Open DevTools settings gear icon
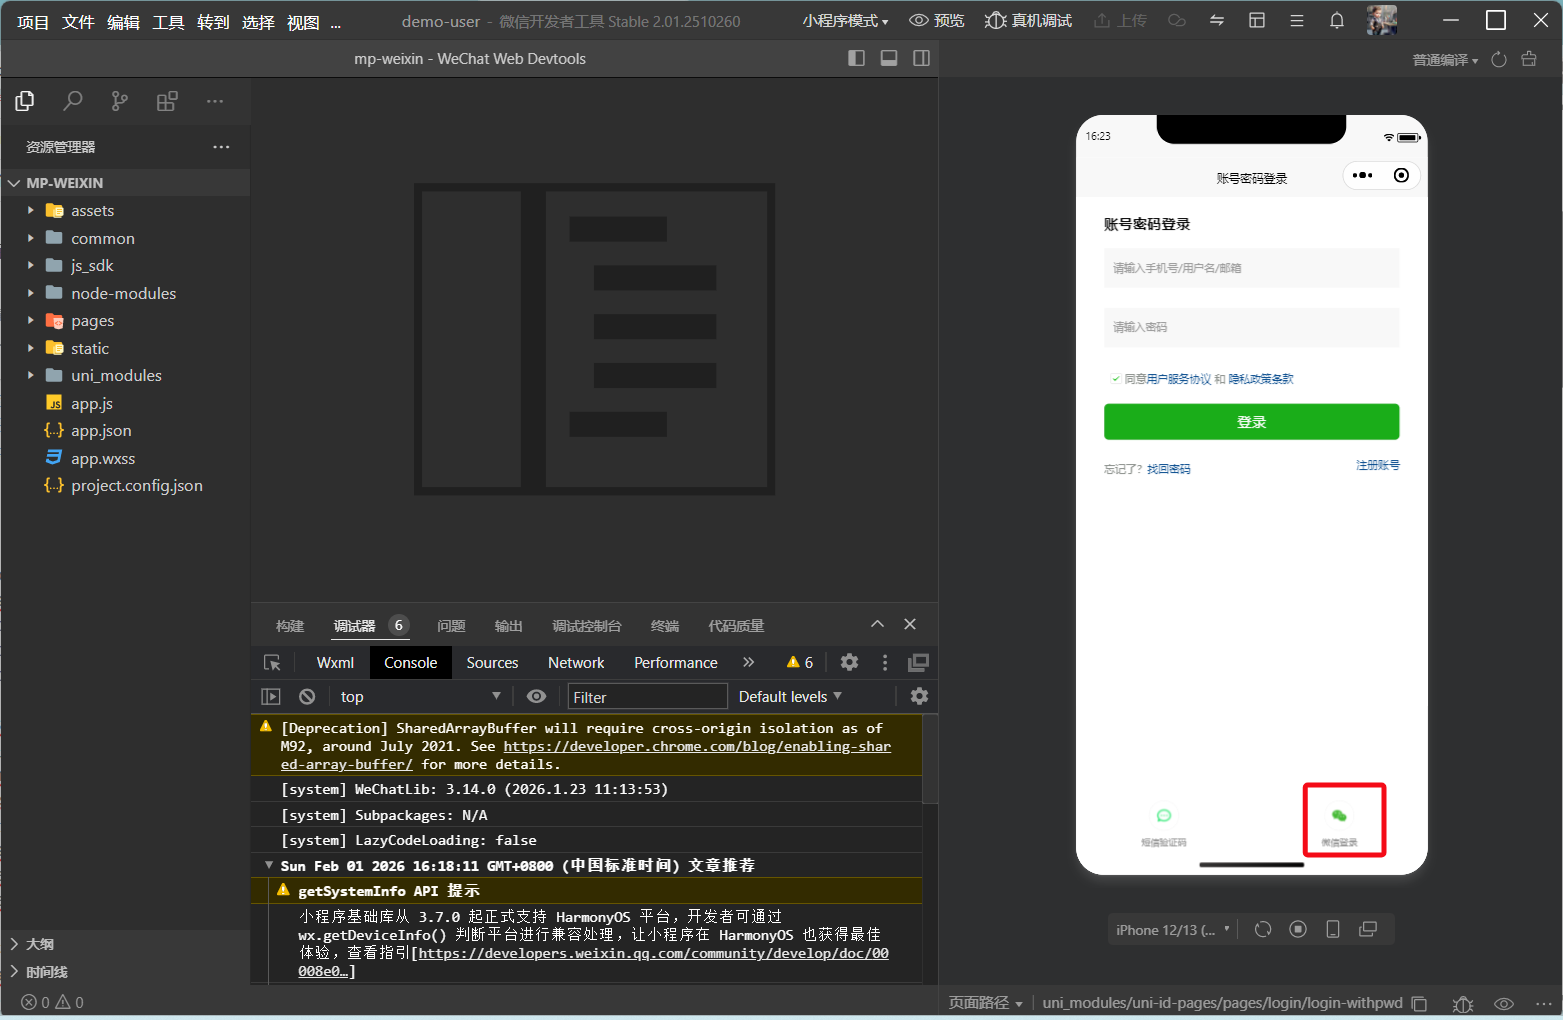1563x1020 pixels. (x=849, y=662)
